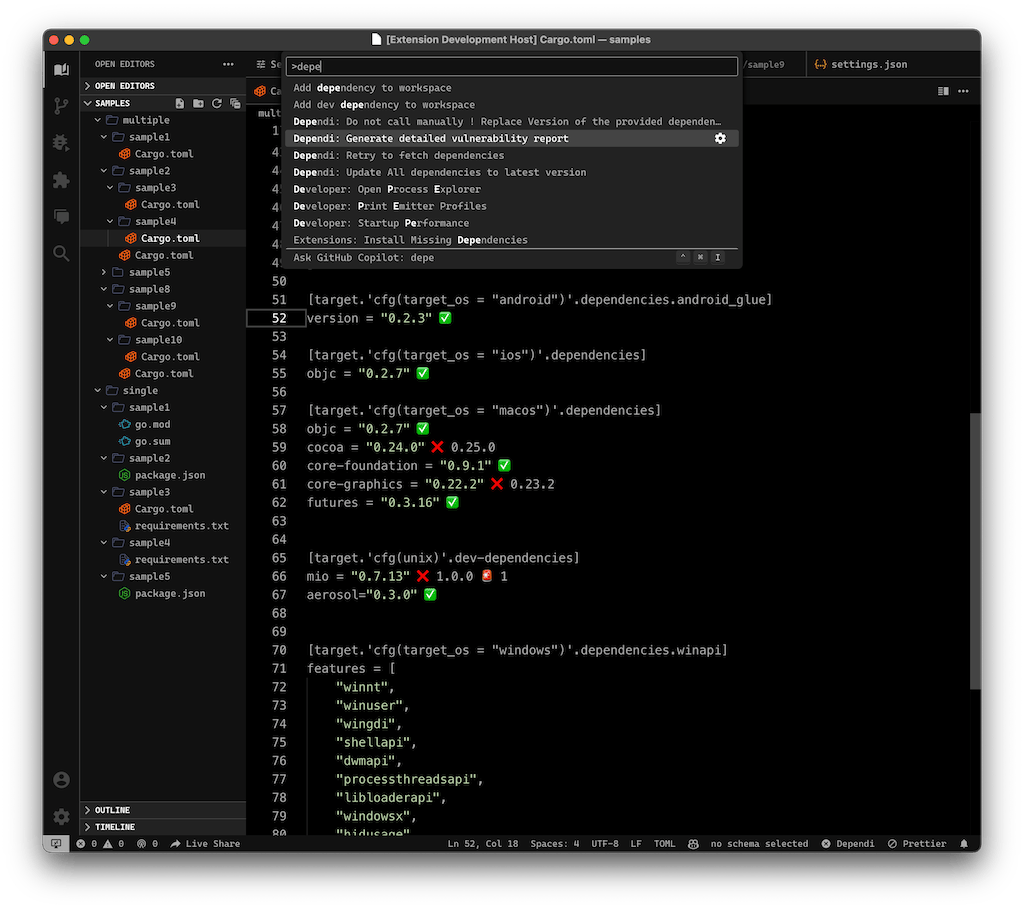Open go.sum file in explorer
This screenshot has height=909, width=1024.
[x=163, y=441]
